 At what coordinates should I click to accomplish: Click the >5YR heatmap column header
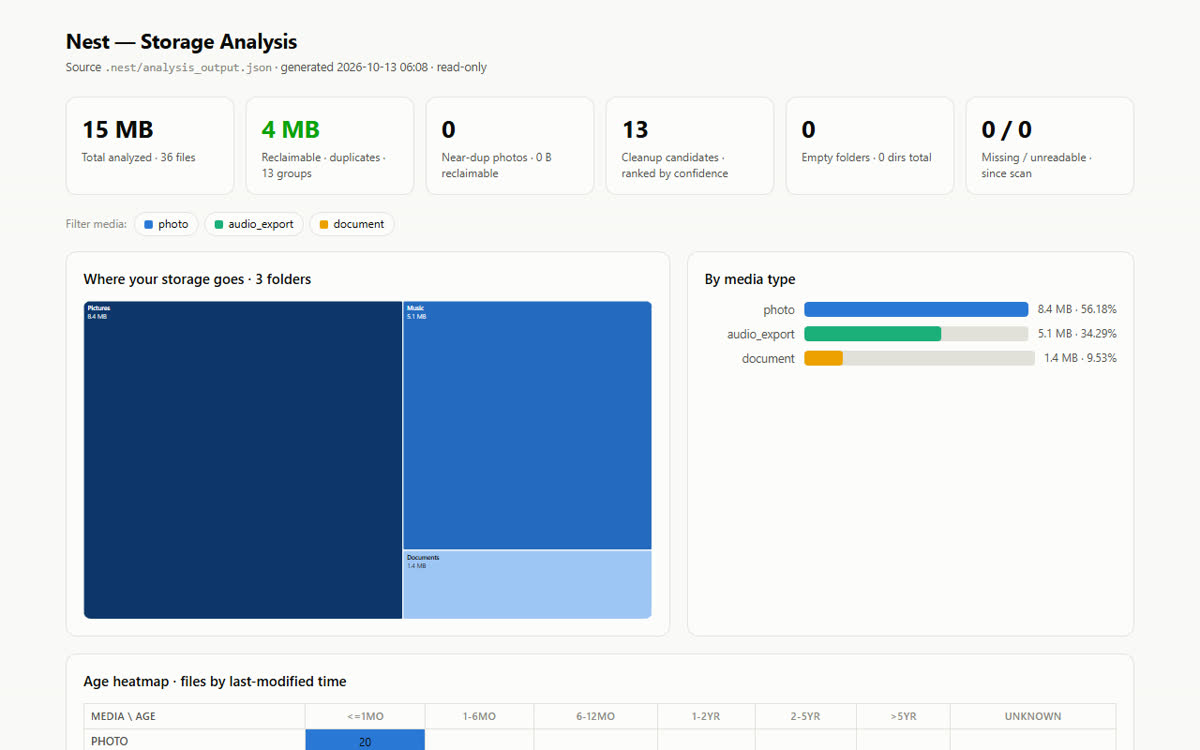pyautogui.click(x=903, y=716)
